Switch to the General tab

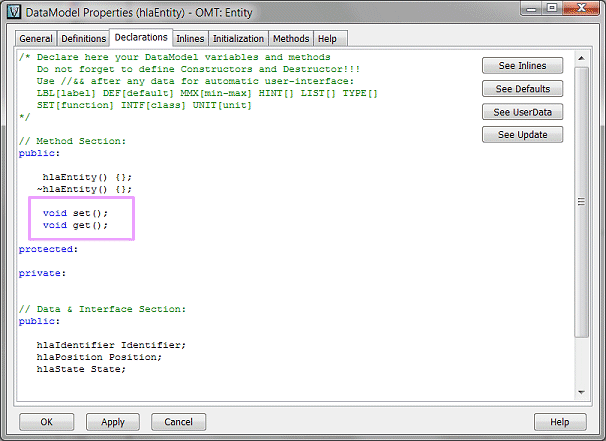[x=35, y=39]
